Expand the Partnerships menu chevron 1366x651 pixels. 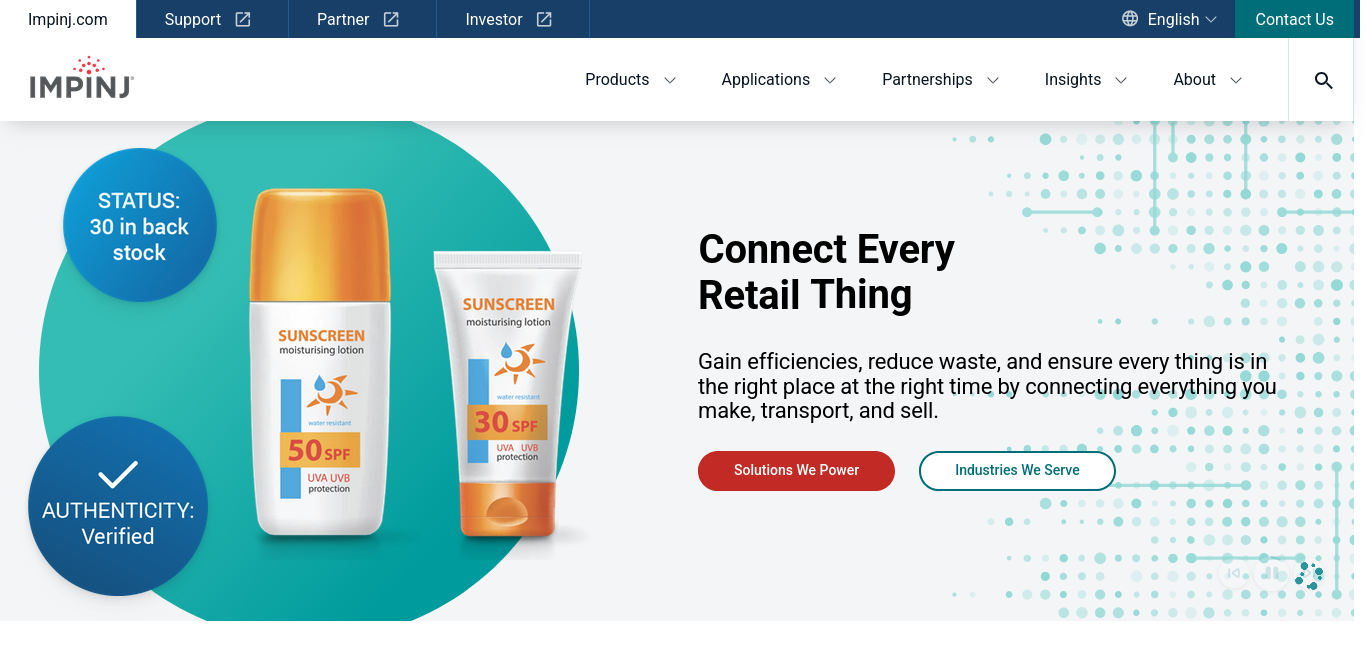(993, 80)
